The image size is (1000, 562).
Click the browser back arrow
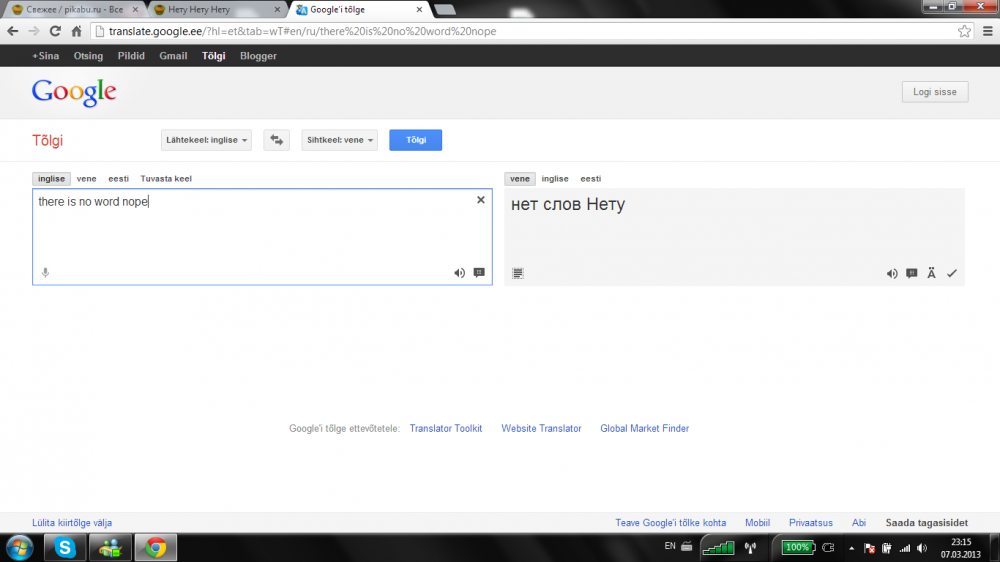tap(13, 31)
